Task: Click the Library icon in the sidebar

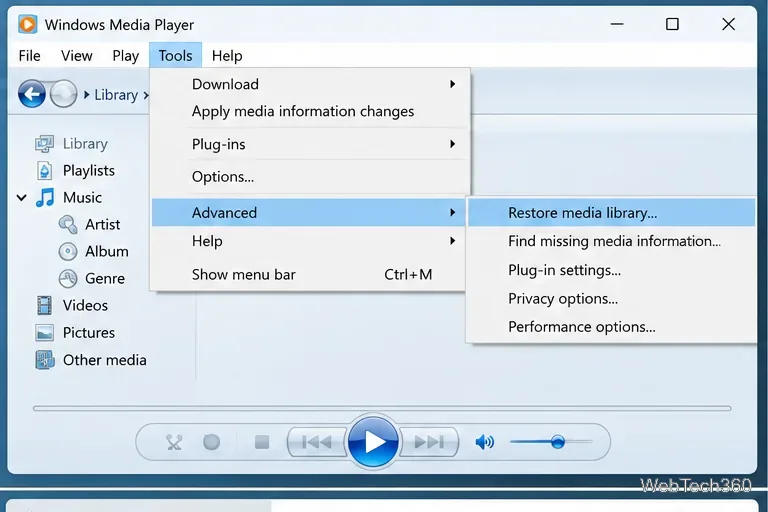Action: pos(44,144)
